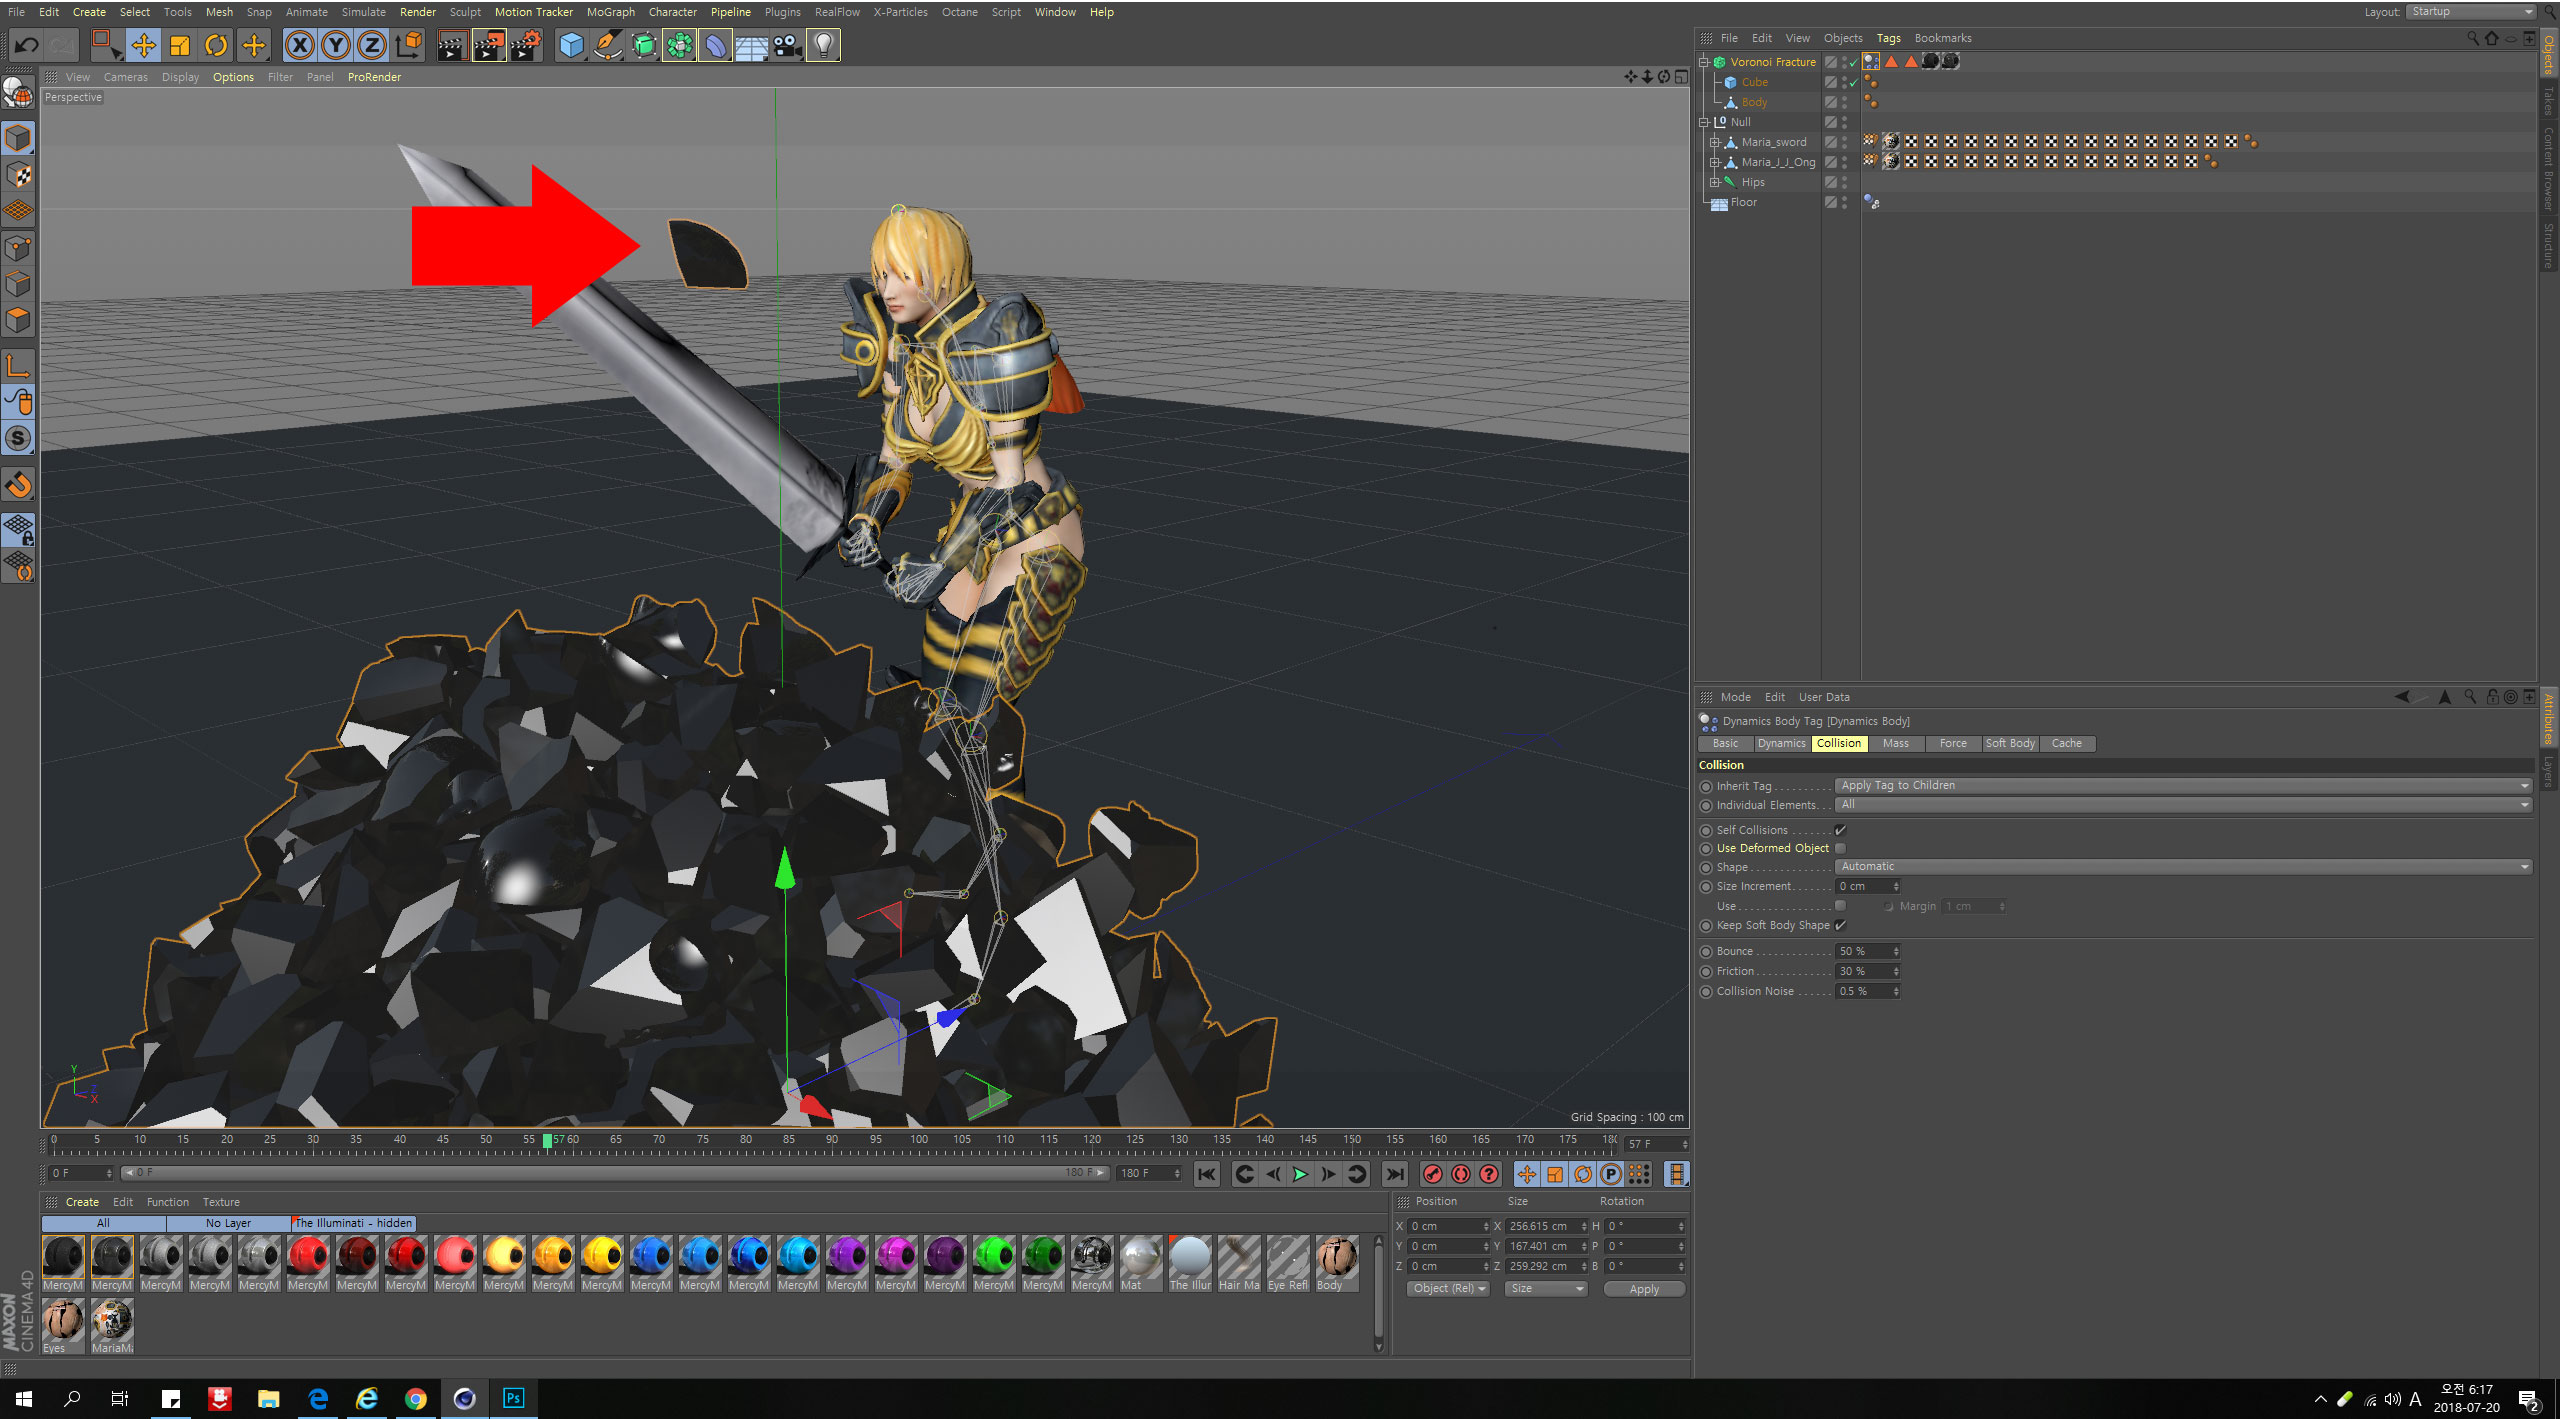This screenshot has width=2560, height=1419.
Task: Enable Use Deformed Object checkbox
Action: (x=1840, y=848)
